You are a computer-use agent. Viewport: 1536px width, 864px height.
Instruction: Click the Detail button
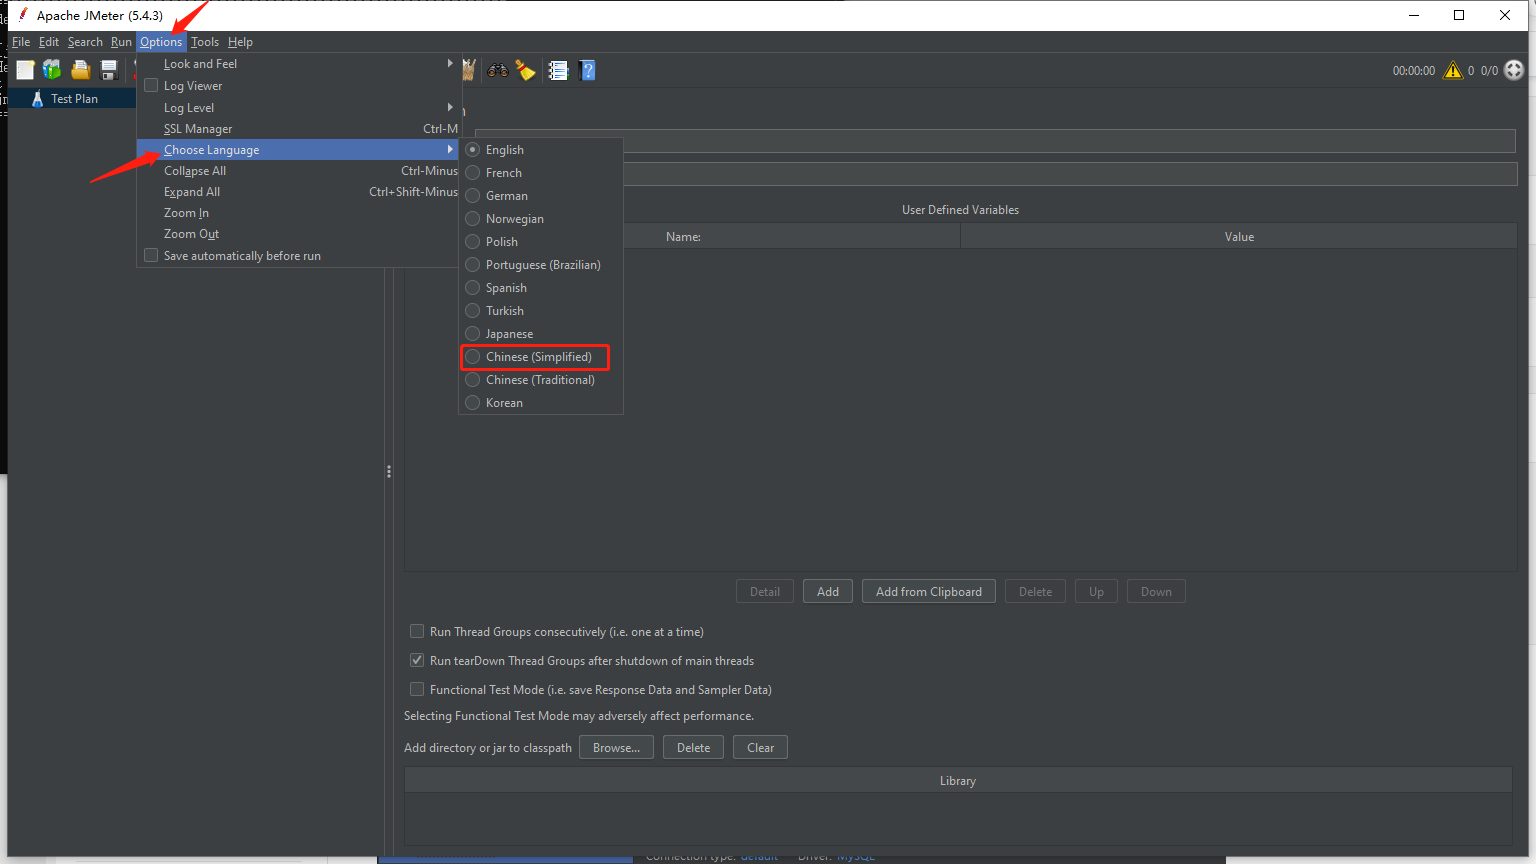point(765,592)
